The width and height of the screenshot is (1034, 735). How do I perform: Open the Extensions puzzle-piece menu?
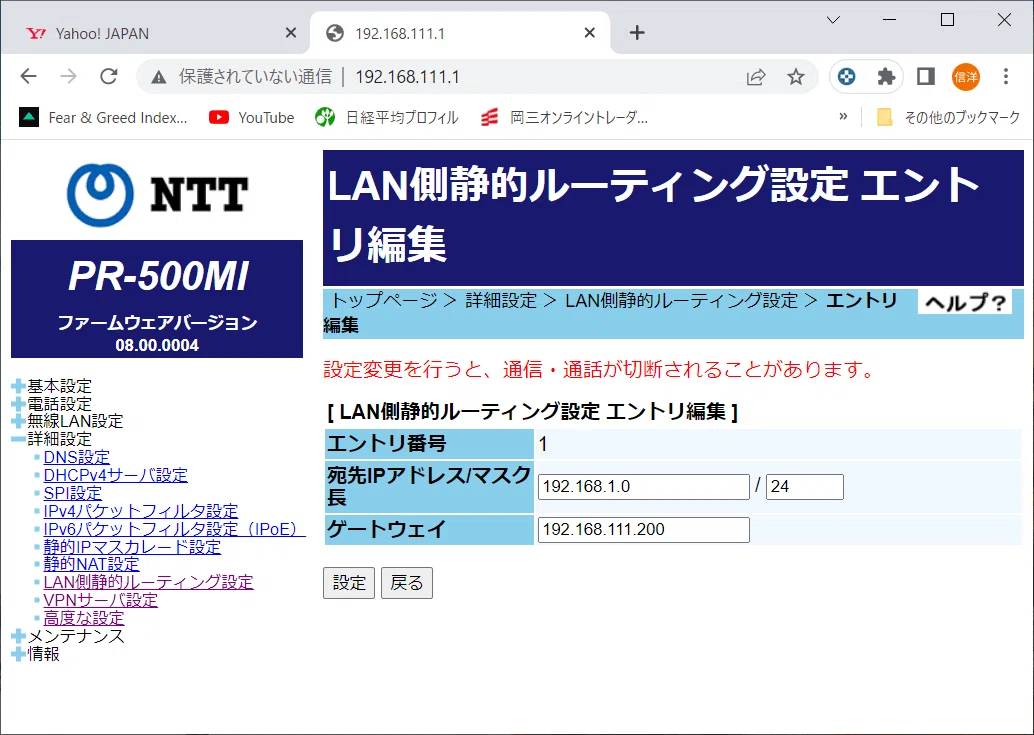point(886,77)
